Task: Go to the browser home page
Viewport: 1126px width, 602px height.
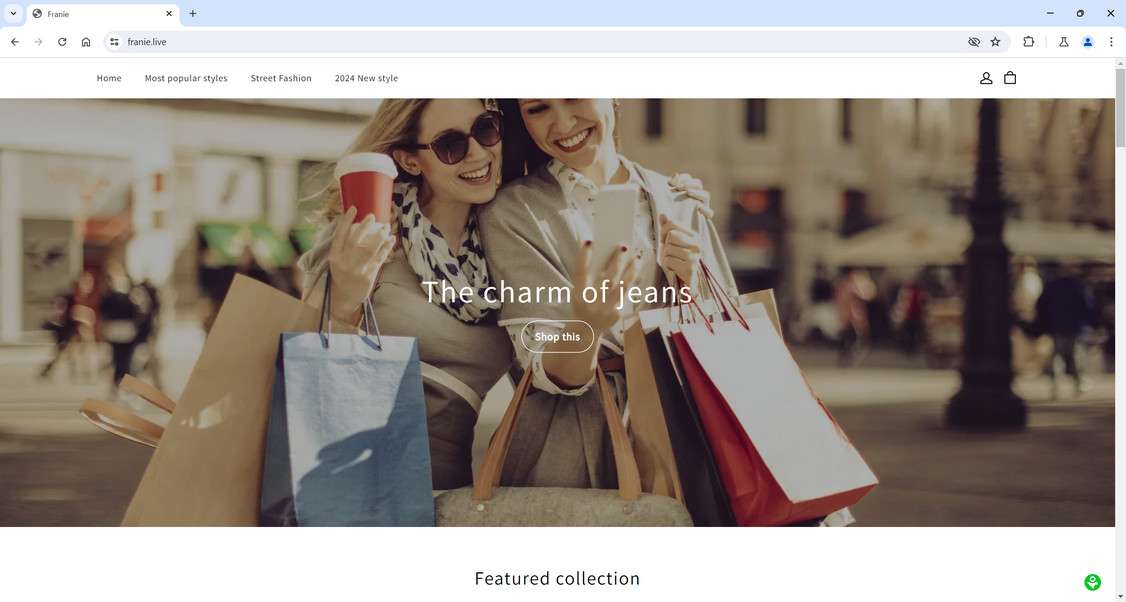Action: [x=86, y=42]
